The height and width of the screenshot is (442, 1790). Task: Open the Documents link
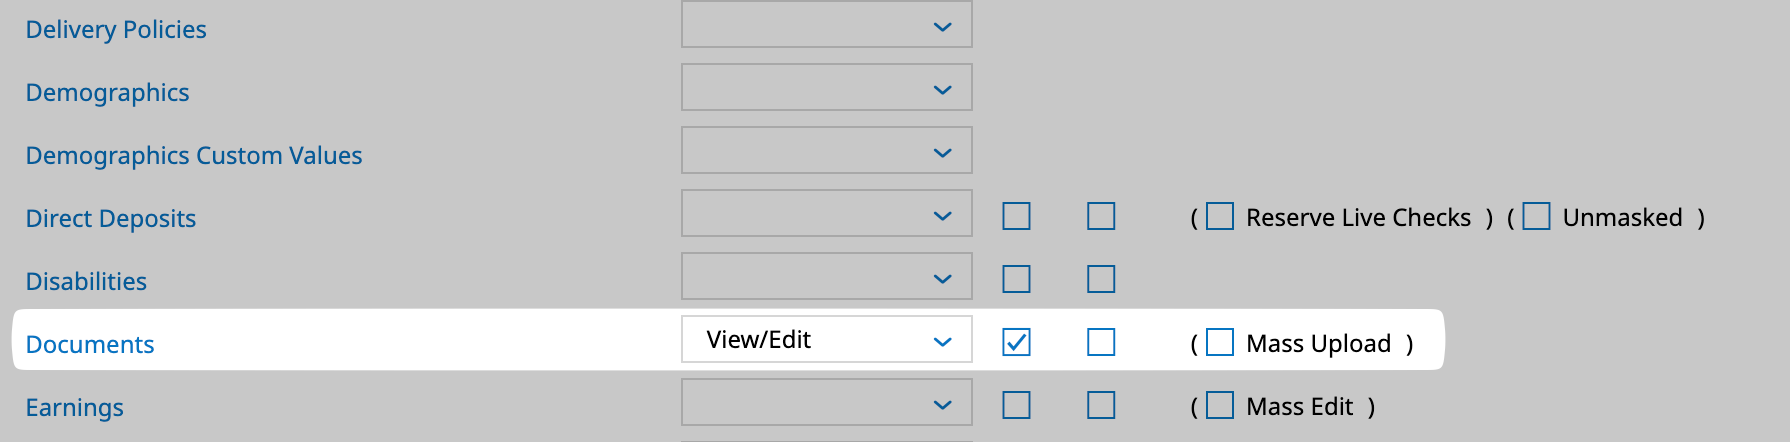(x=90, y=344)
